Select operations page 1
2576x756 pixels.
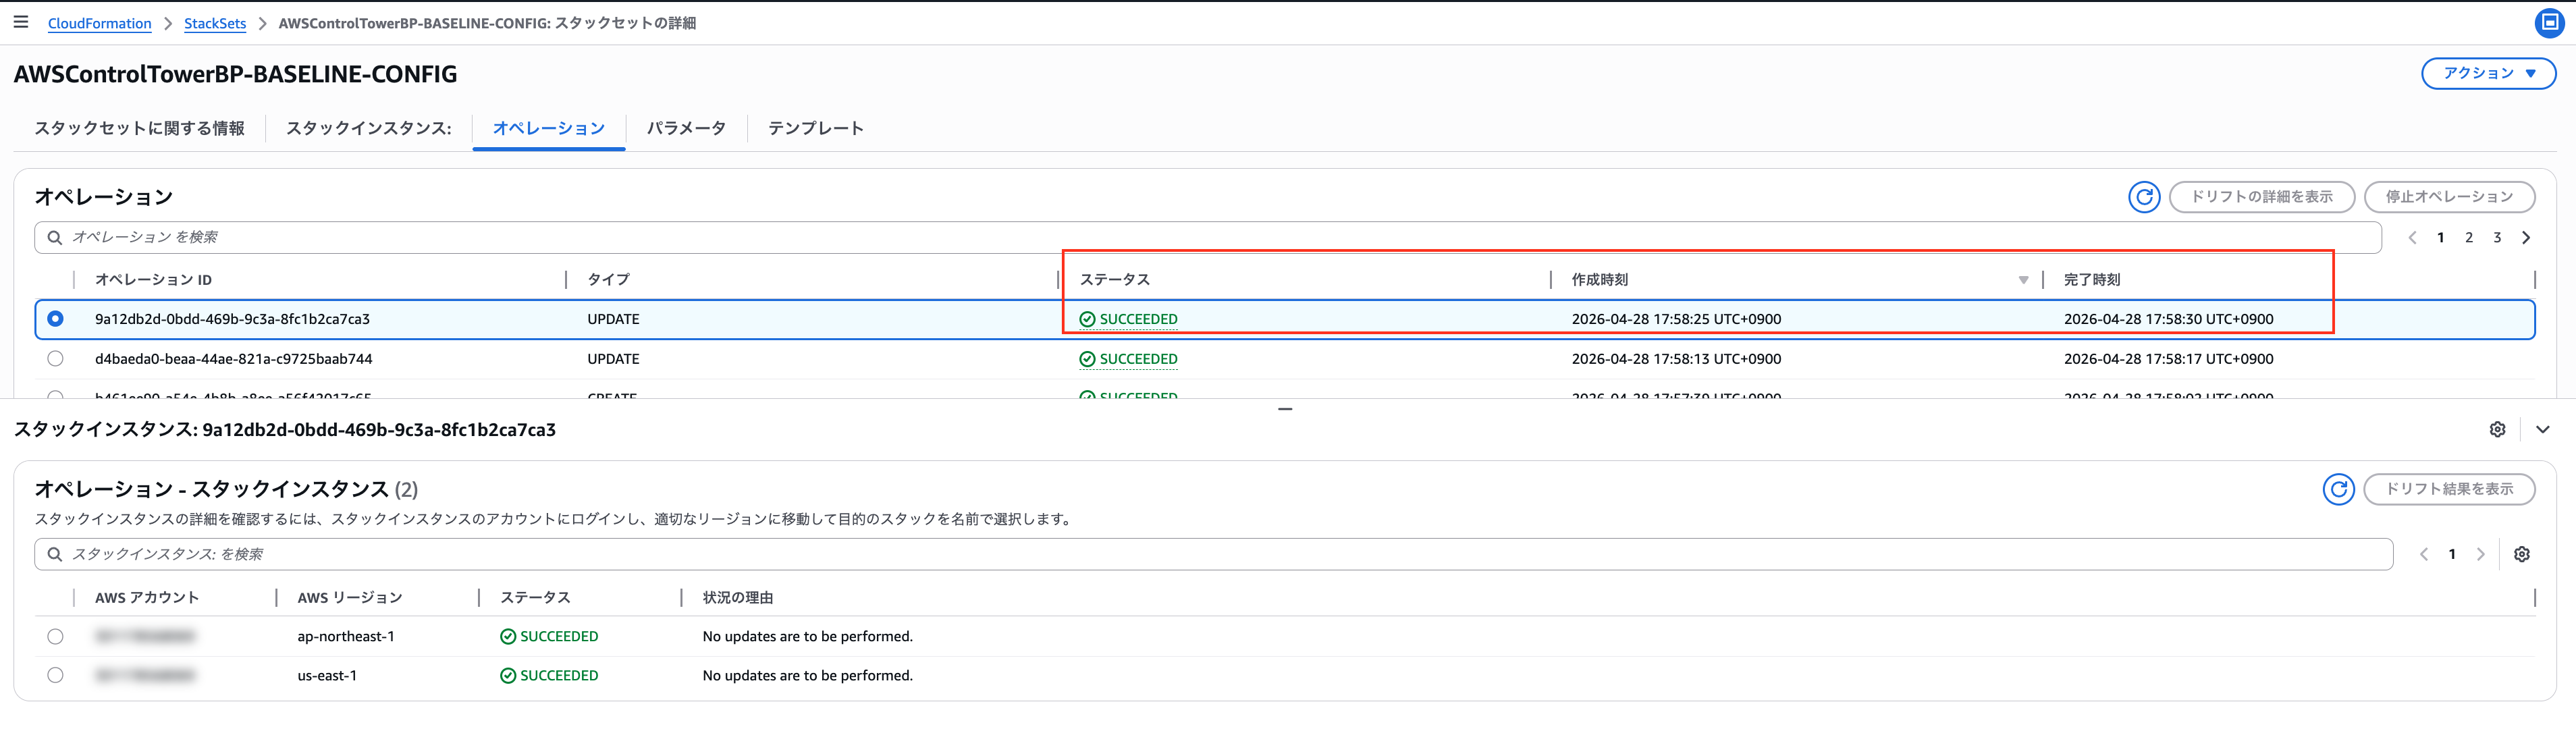(x=2441, y=238)
